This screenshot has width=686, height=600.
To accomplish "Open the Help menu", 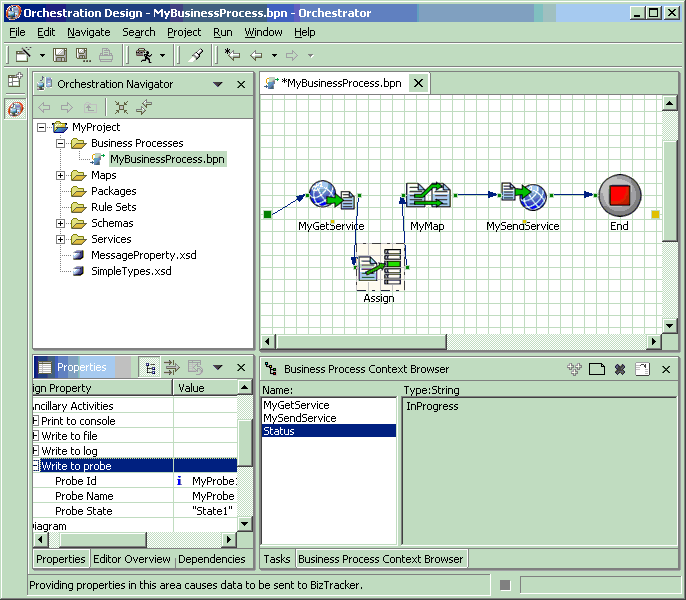I will [x=304, y=32].
